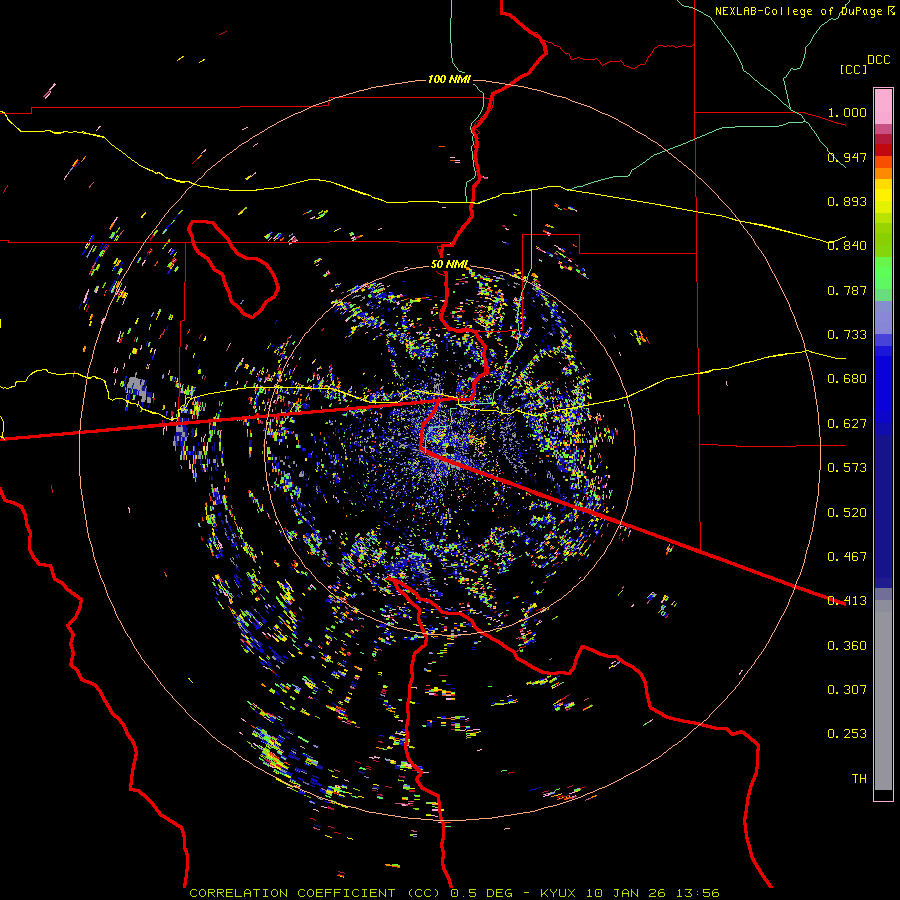
Task: Click the 0.947 legend value
Action: (847, 157)
